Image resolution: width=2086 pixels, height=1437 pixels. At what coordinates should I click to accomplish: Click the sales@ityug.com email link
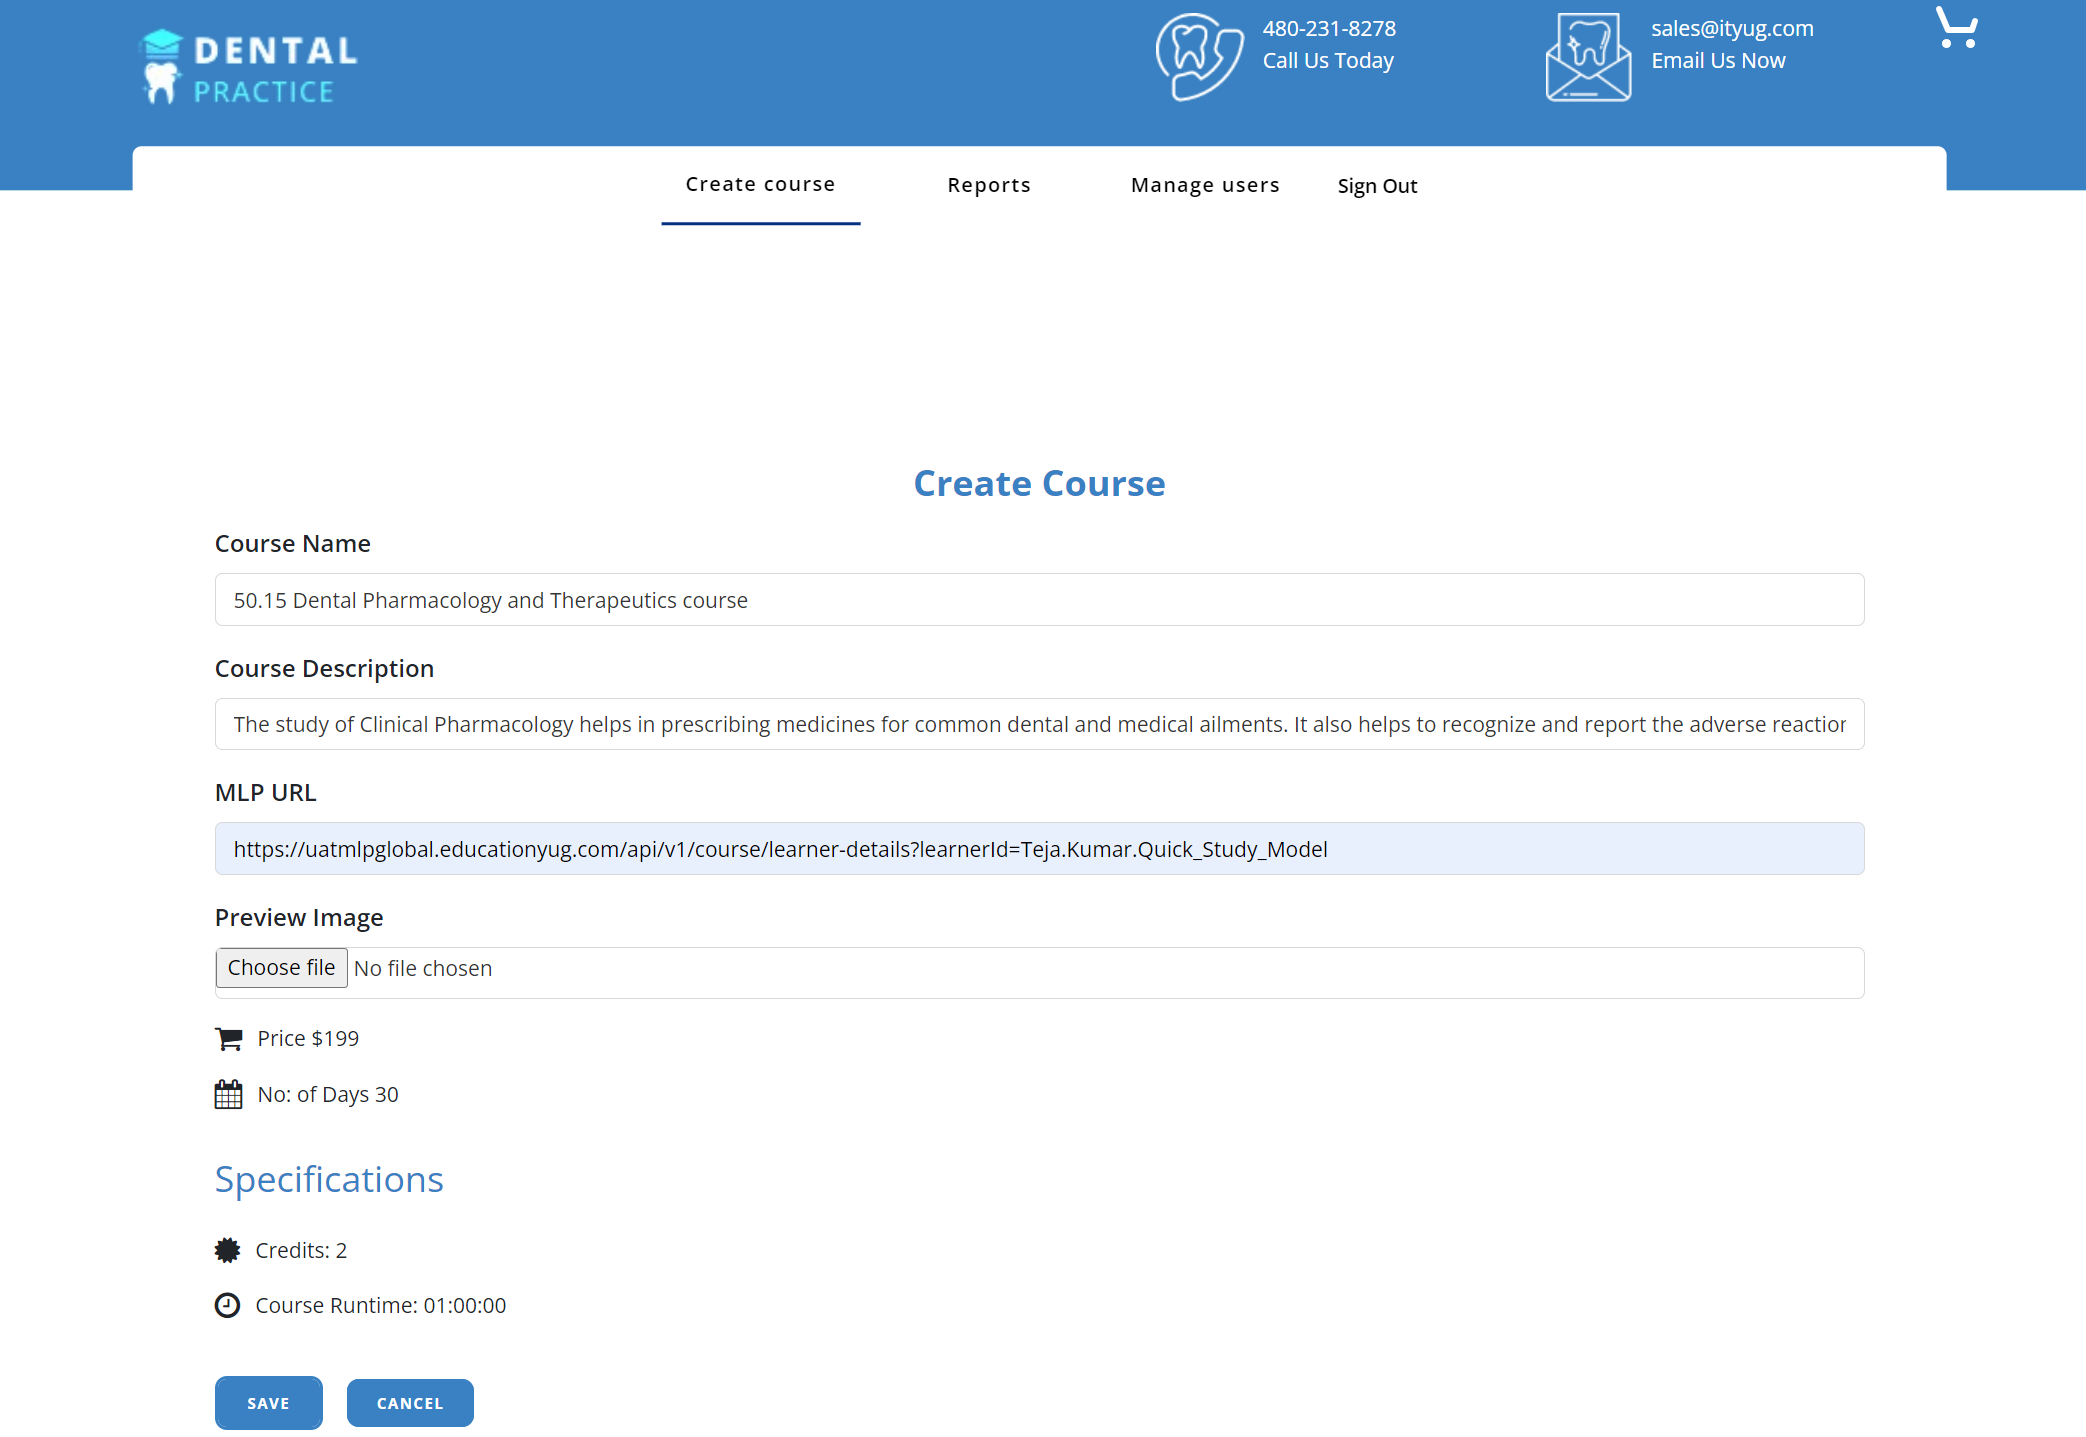click(x=1732, y=29)
